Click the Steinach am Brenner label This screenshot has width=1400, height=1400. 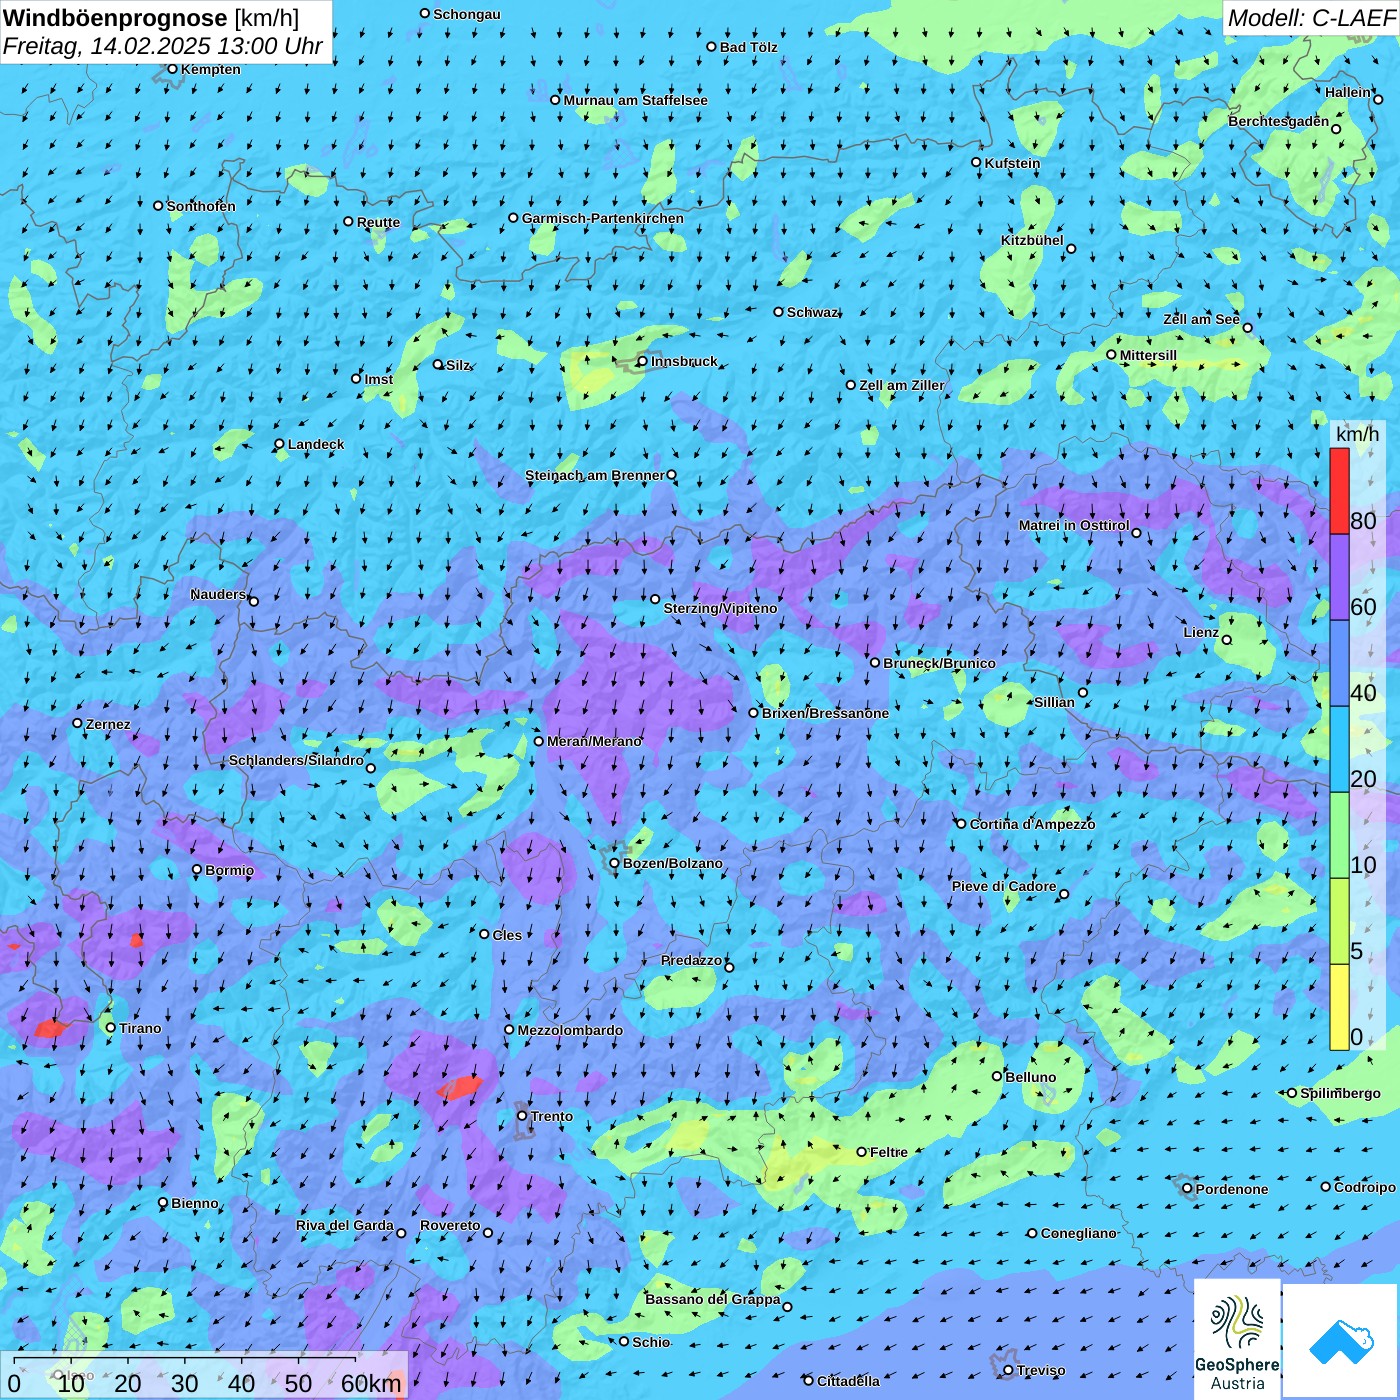pos(595,475)
